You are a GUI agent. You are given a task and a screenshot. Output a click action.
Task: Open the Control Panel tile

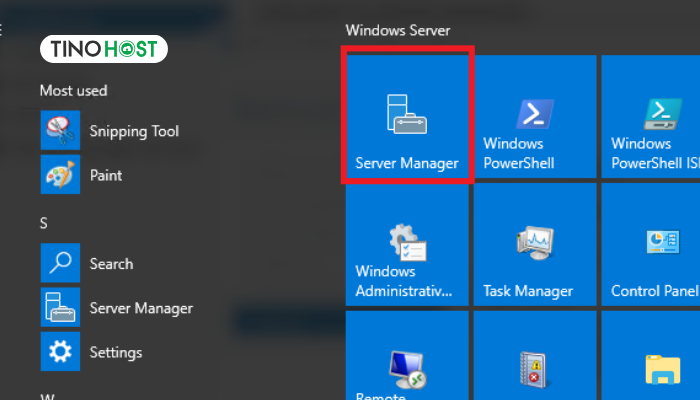(651, 245)
